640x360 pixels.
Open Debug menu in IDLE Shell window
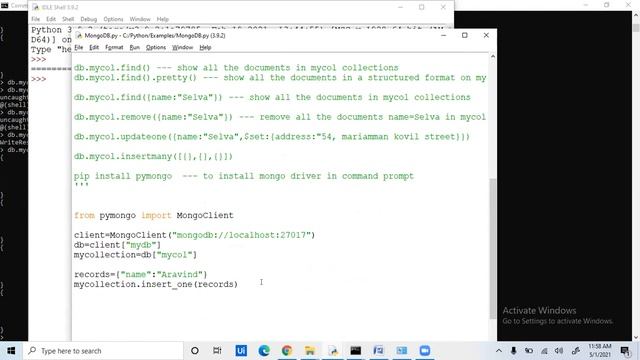(89, 19)
